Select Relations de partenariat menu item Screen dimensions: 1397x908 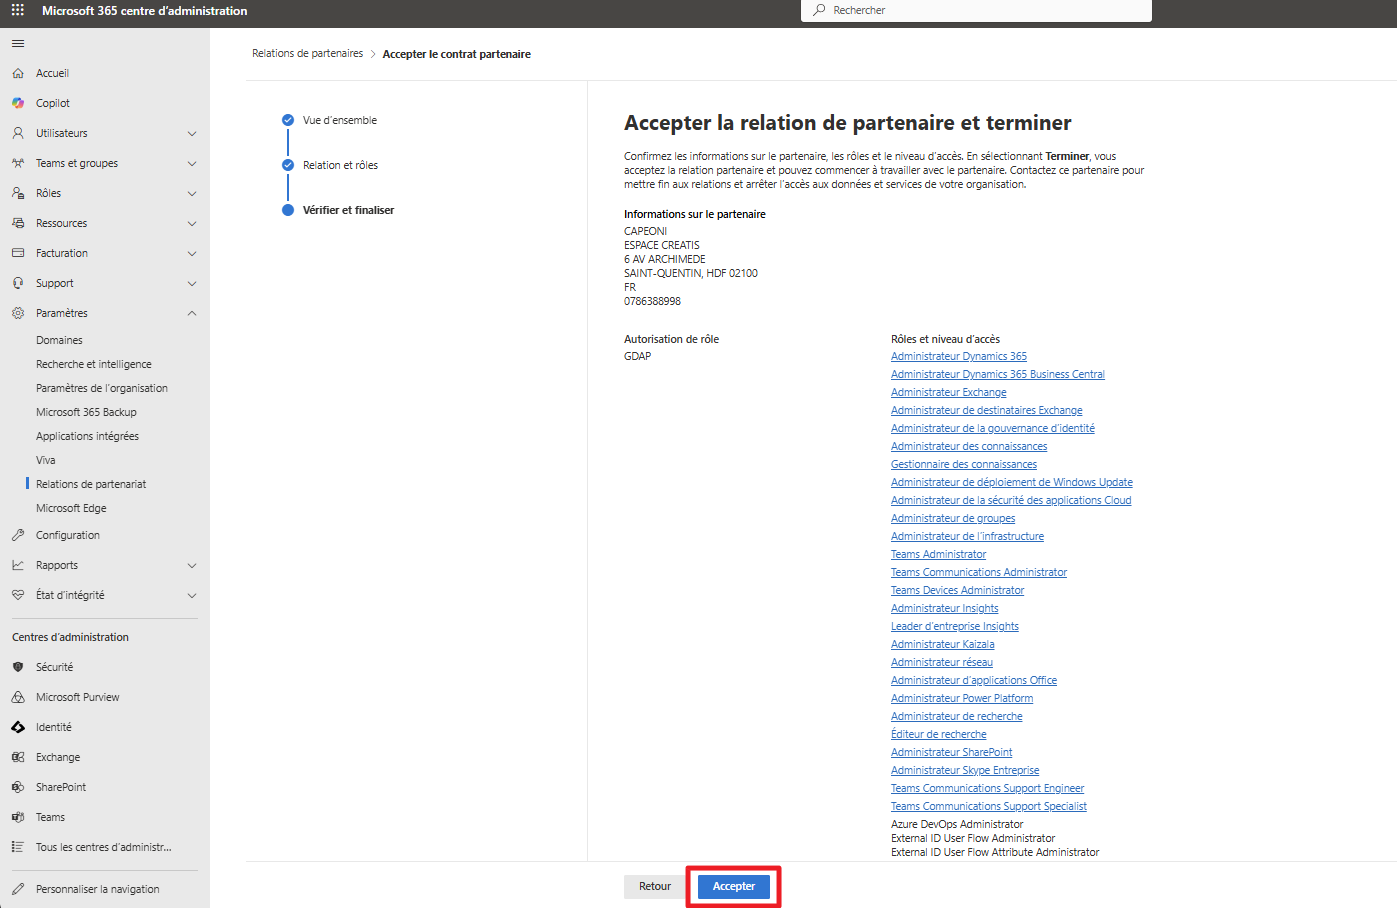91,484
